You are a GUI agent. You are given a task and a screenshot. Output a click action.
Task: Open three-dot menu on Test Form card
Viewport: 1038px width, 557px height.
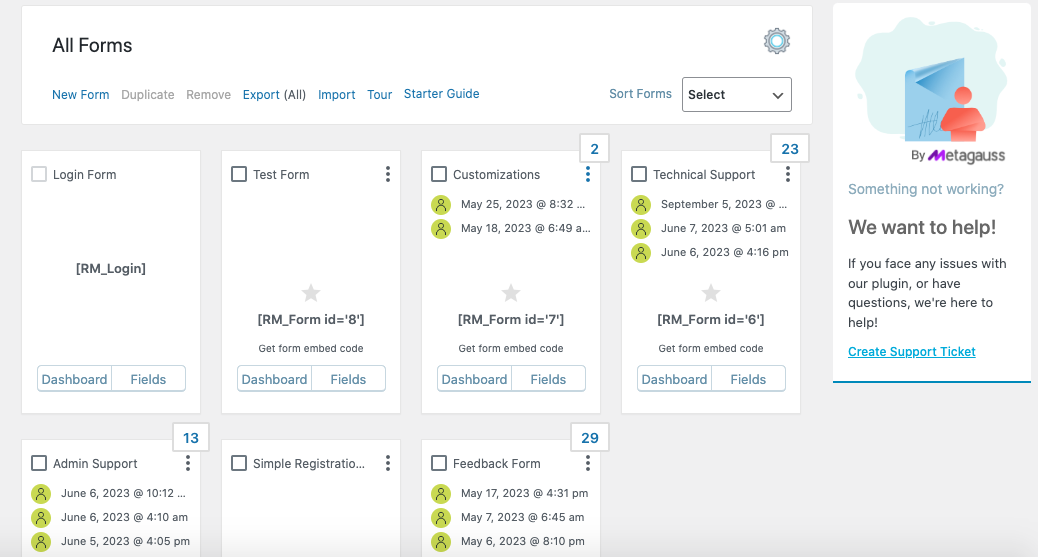point(388,174)
